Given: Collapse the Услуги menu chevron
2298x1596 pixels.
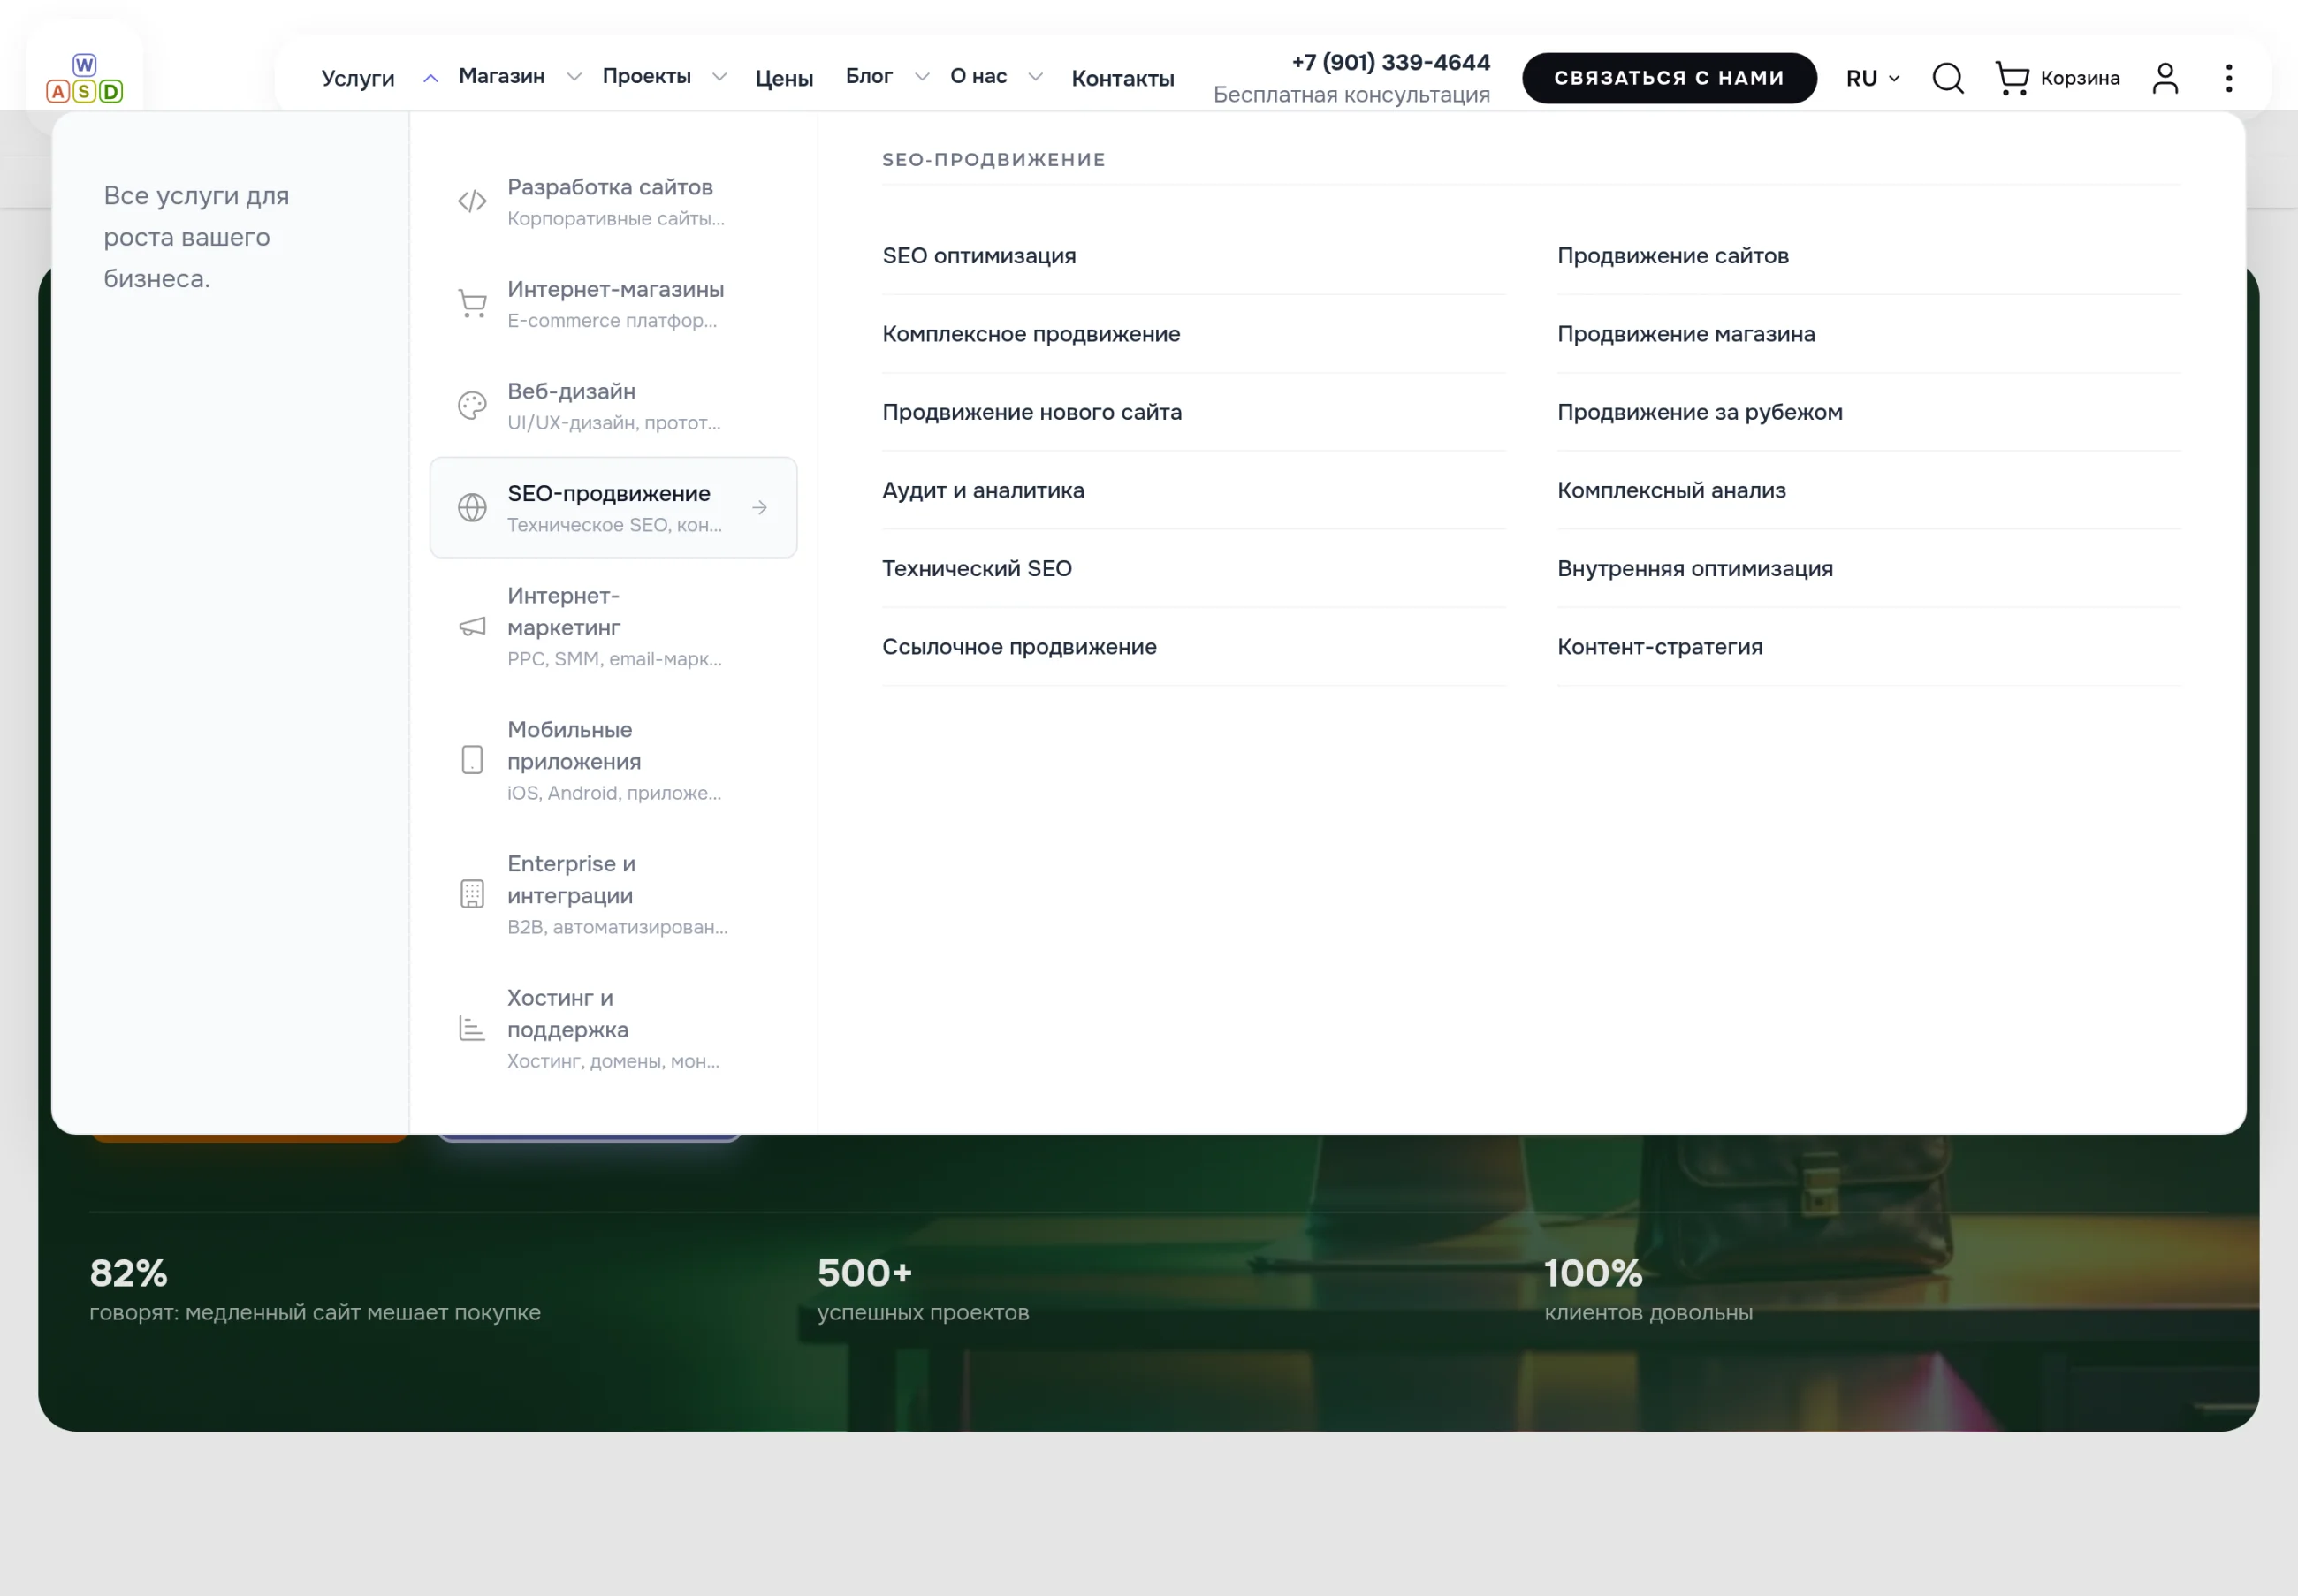Looking at the screenshot, I should (430, 78).
